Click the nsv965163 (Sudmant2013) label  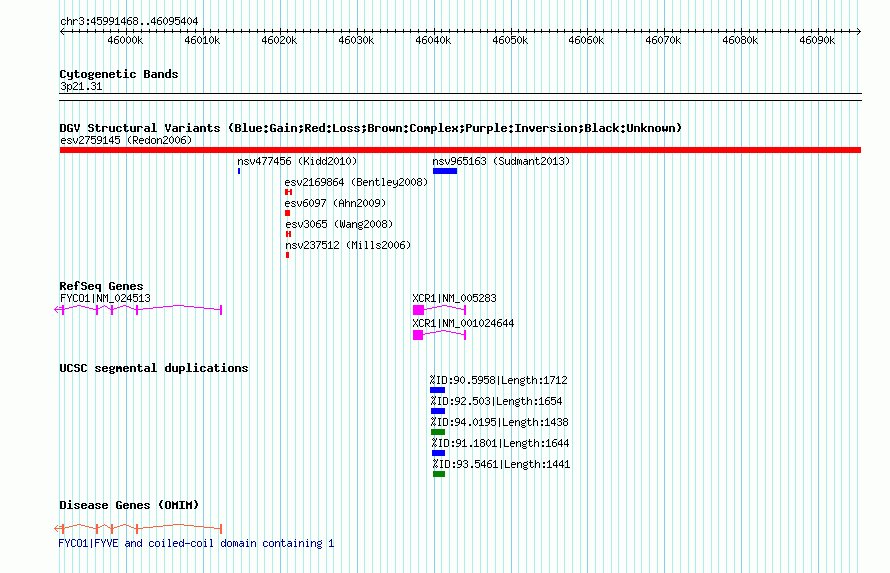501,161
